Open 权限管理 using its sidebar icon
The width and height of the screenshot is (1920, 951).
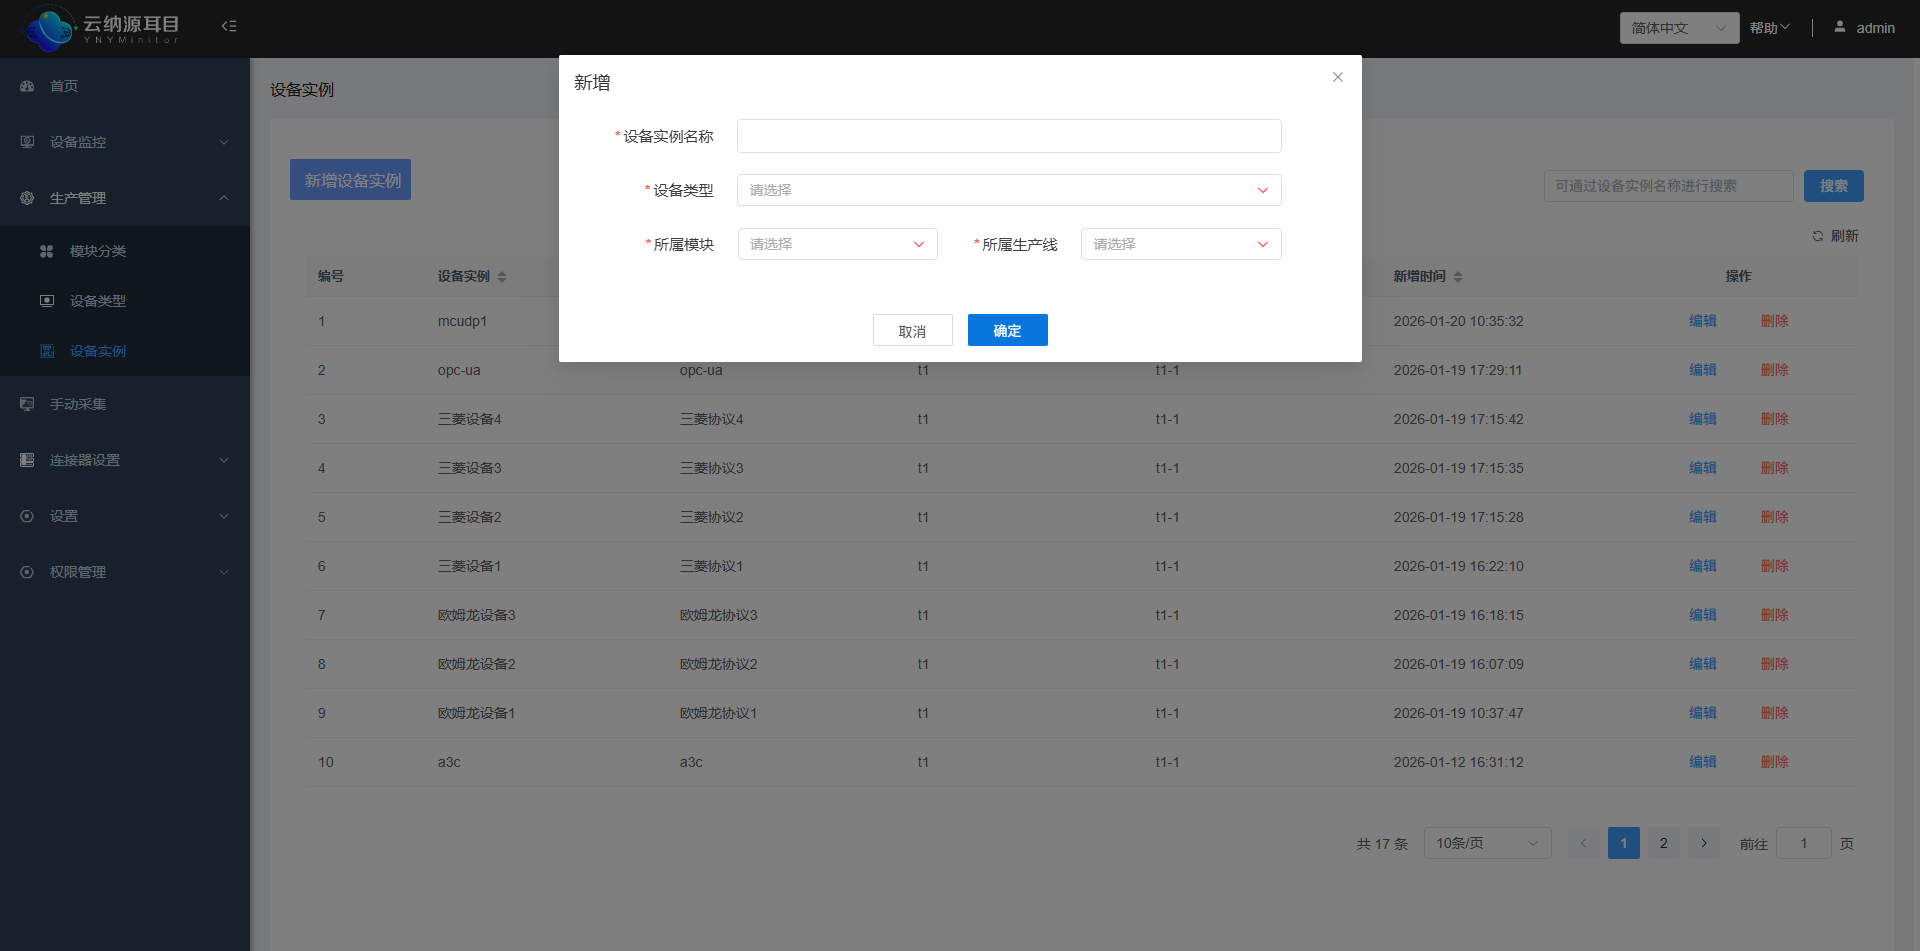pyautogui.click(x=26, y=572)
